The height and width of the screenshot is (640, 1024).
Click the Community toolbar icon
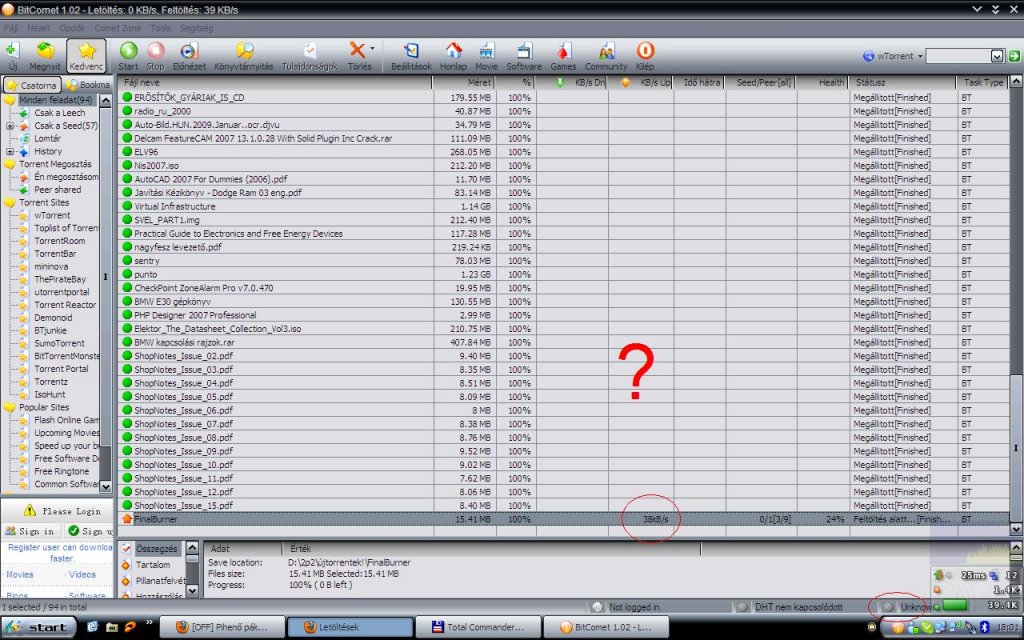pos(606,50)
